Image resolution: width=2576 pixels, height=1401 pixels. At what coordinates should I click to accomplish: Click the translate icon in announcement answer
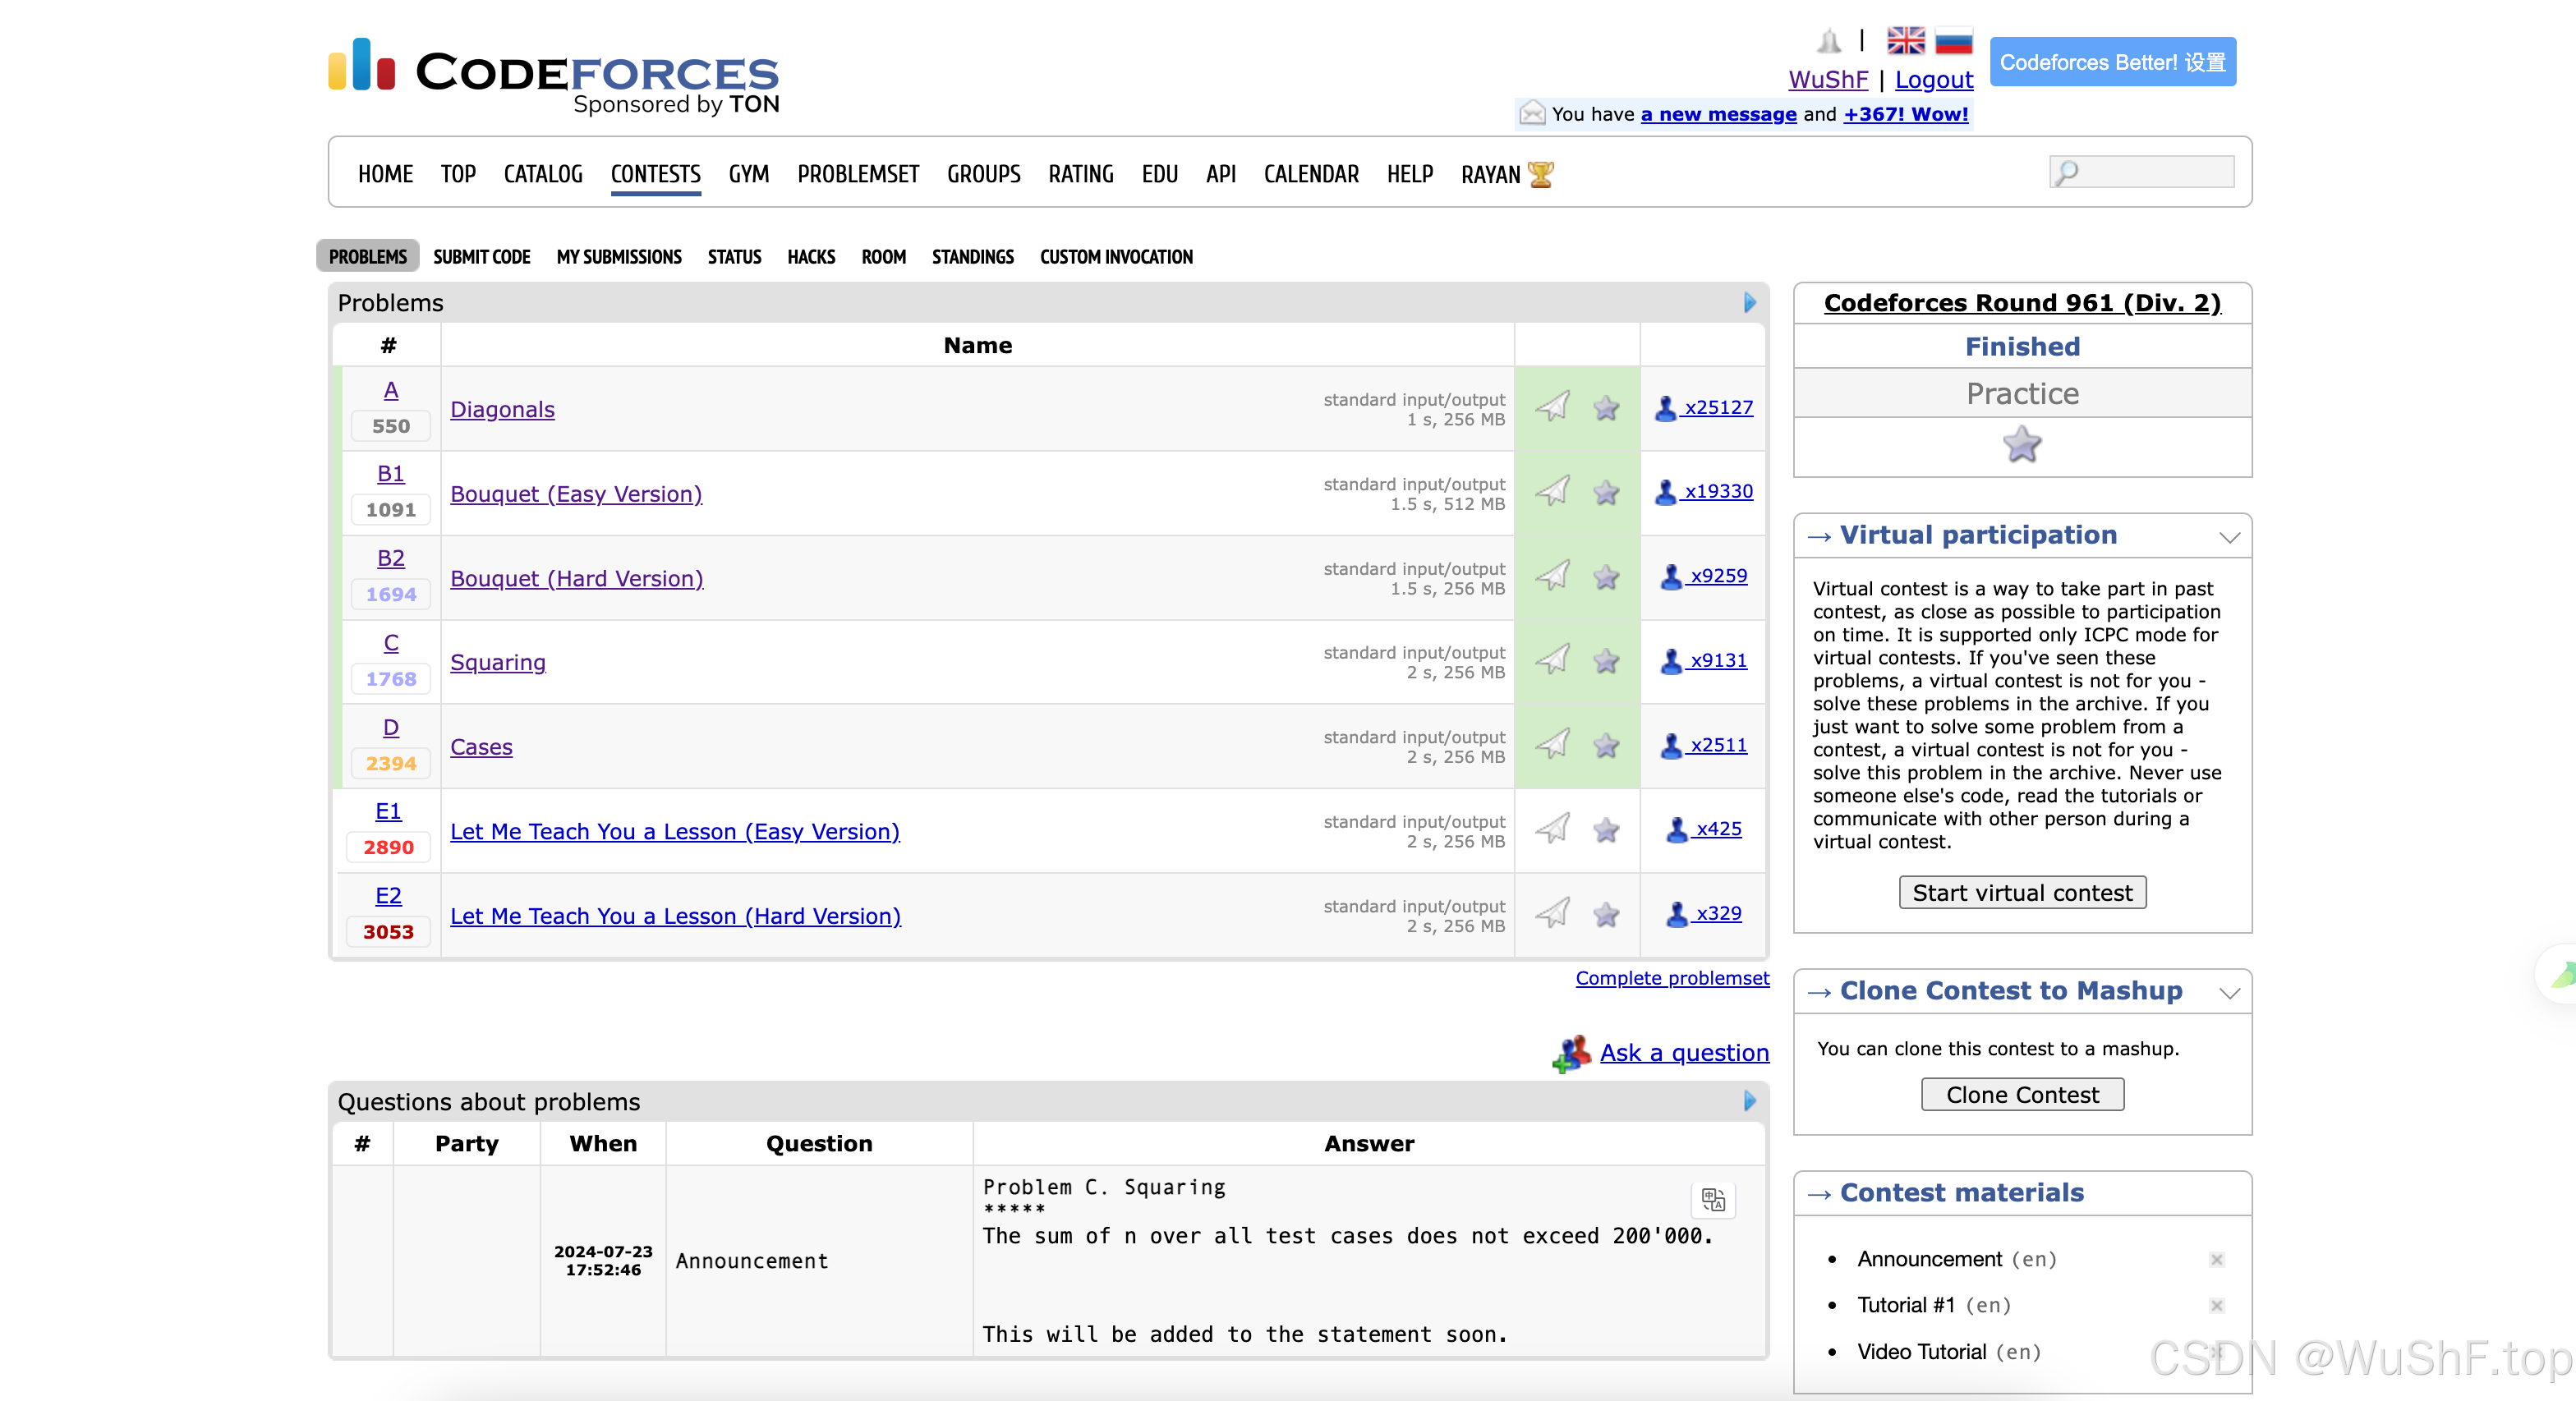(x=1713, y=1200)
